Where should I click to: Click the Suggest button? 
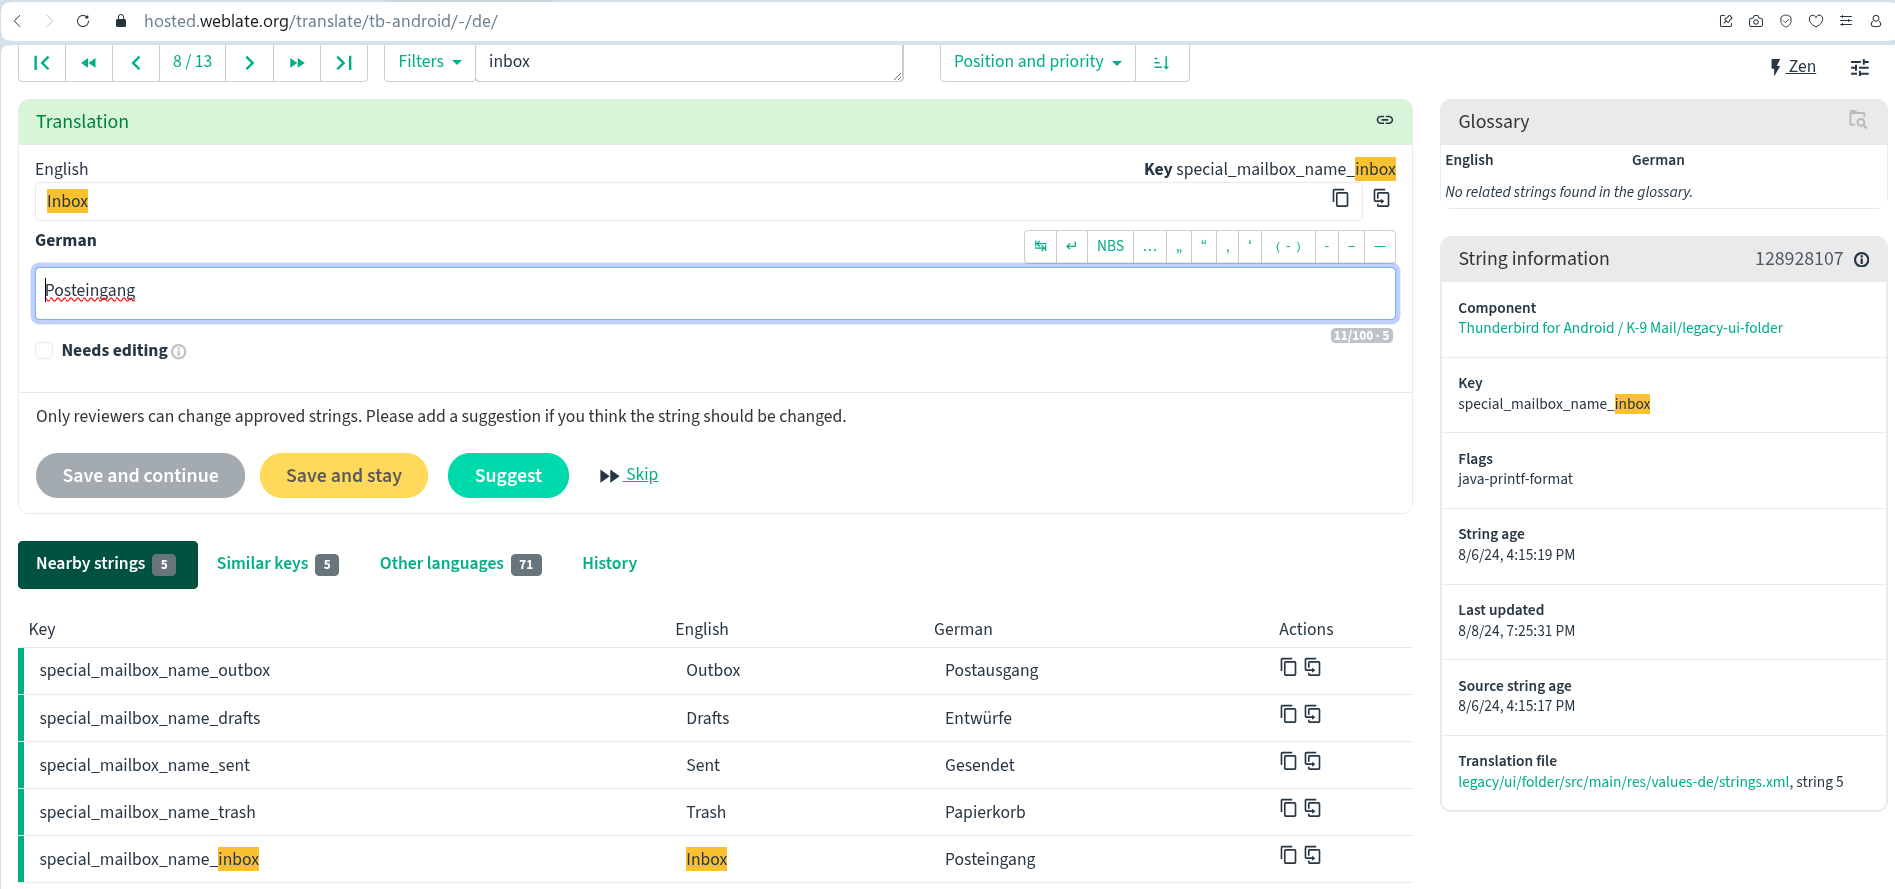(508, 476)
